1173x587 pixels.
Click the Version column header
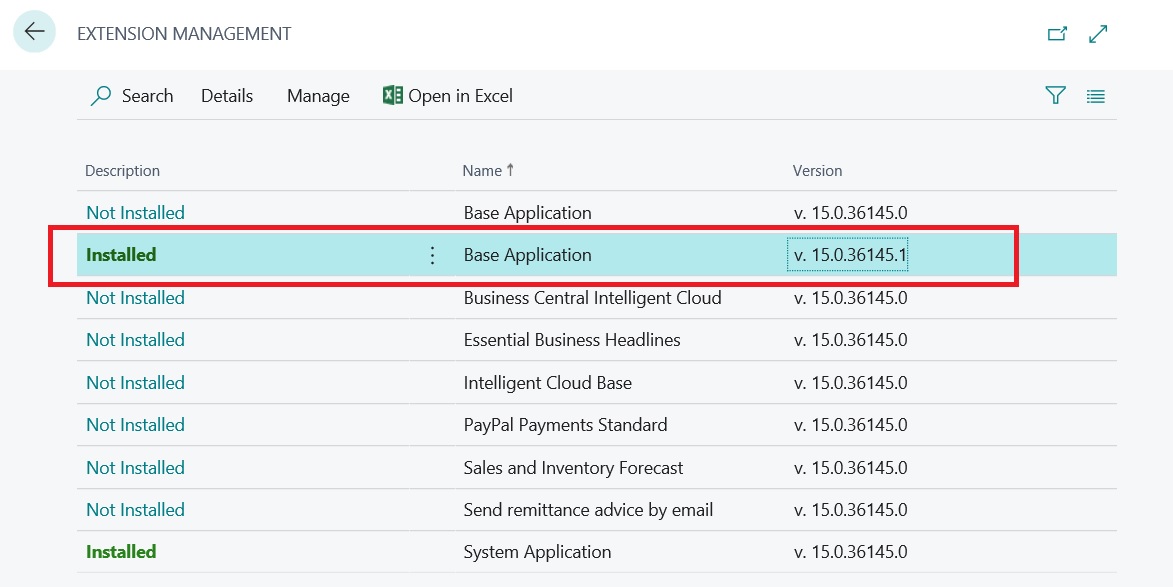point(817,171)
